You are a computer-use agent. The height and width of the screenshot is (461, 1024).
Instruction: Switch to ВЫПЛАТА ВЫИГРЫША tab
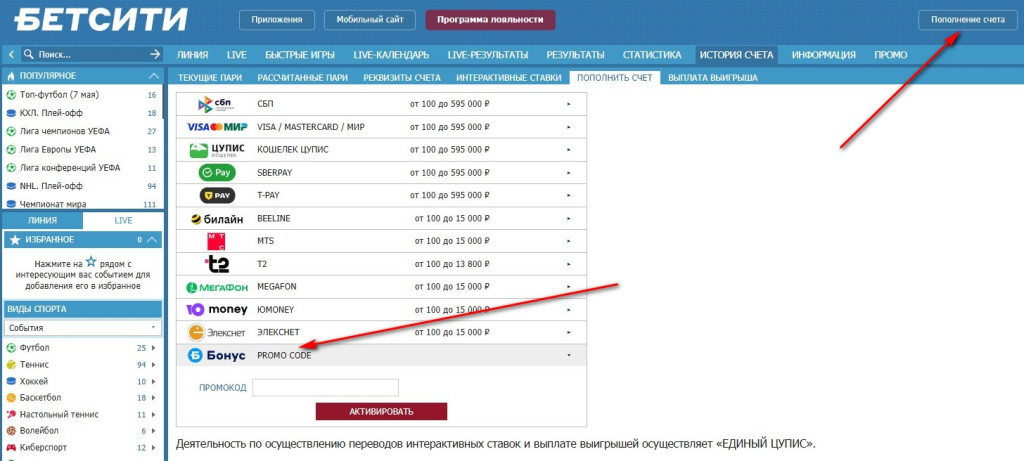coord(712,78)
